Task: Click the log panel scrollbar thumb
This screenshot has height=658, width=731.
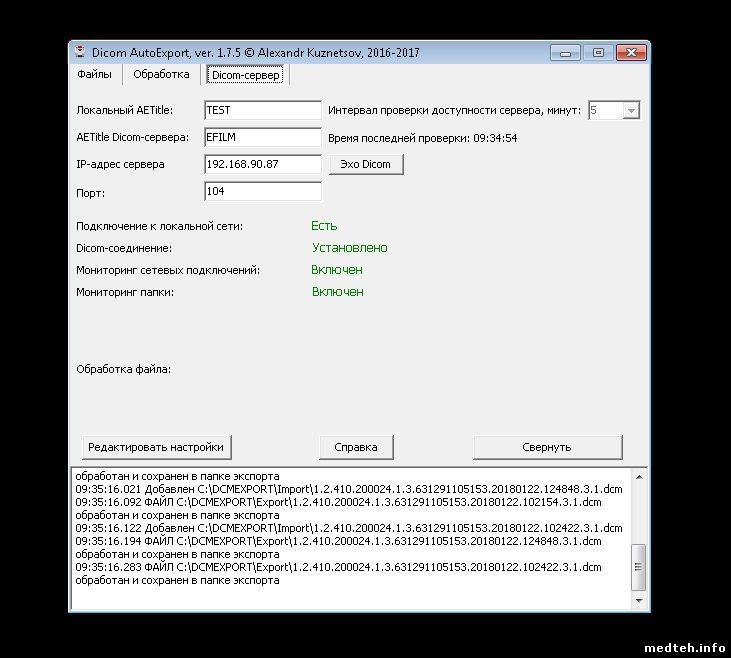Action: coord(640,568)
